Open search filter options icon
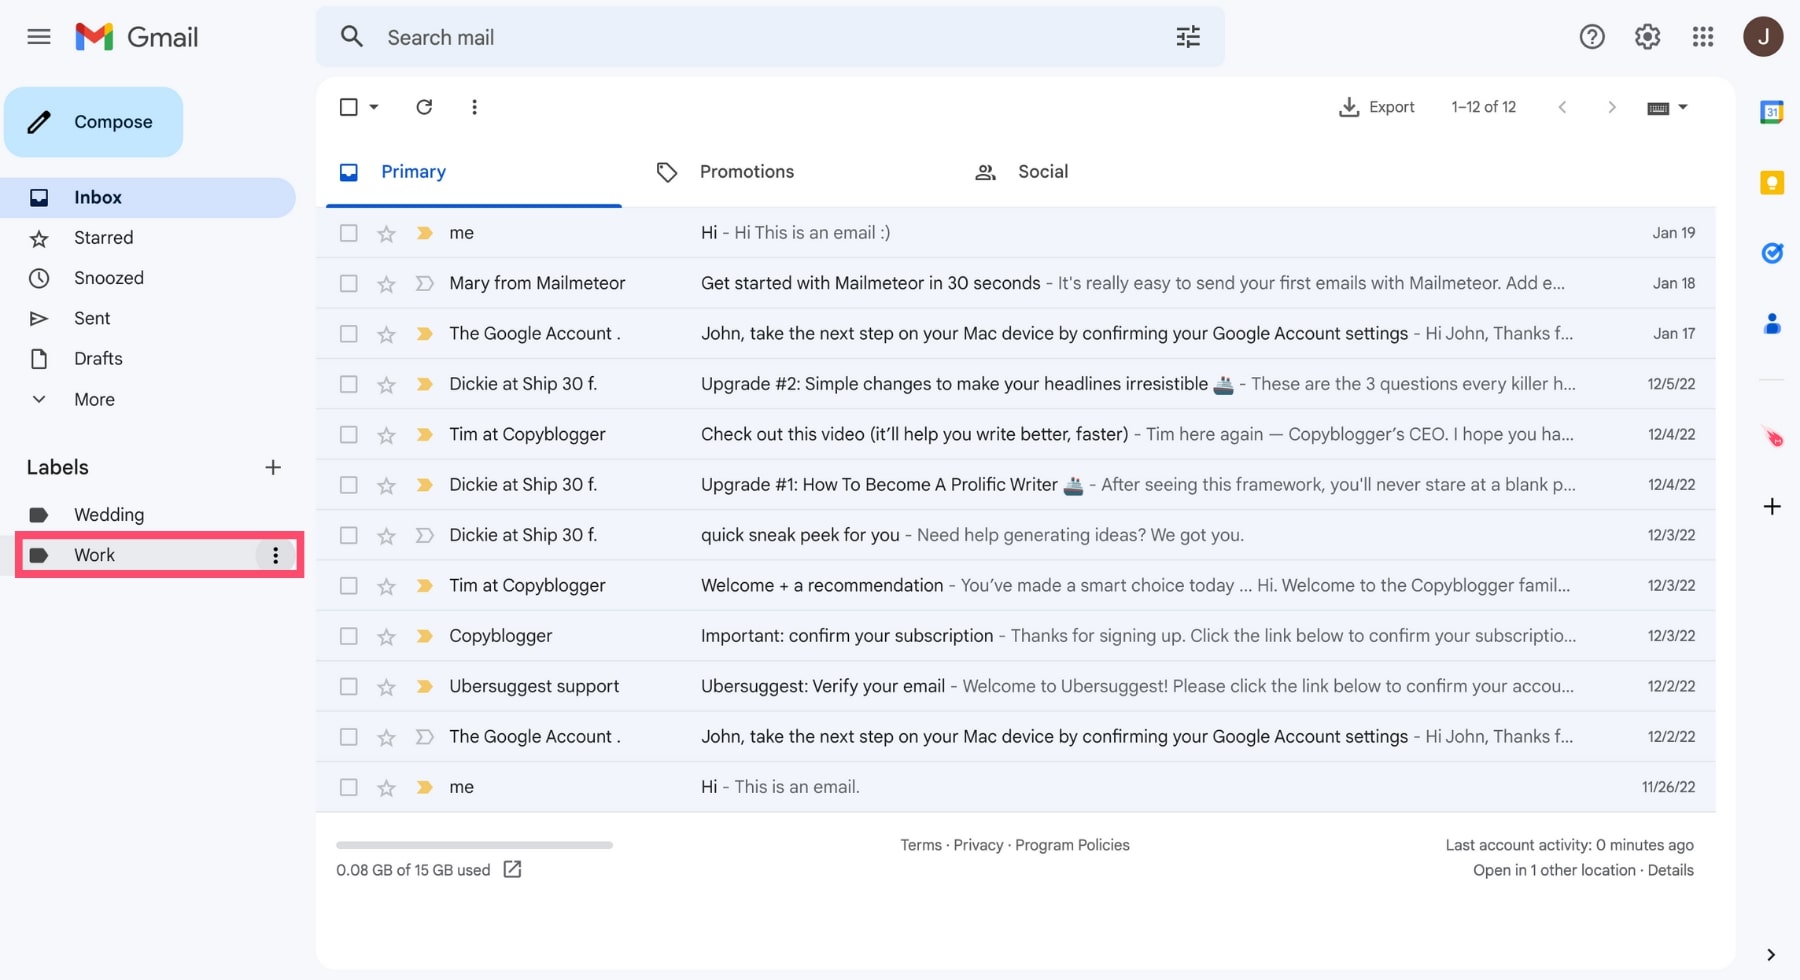1800x980 pixels. (x=1188, y=37)
